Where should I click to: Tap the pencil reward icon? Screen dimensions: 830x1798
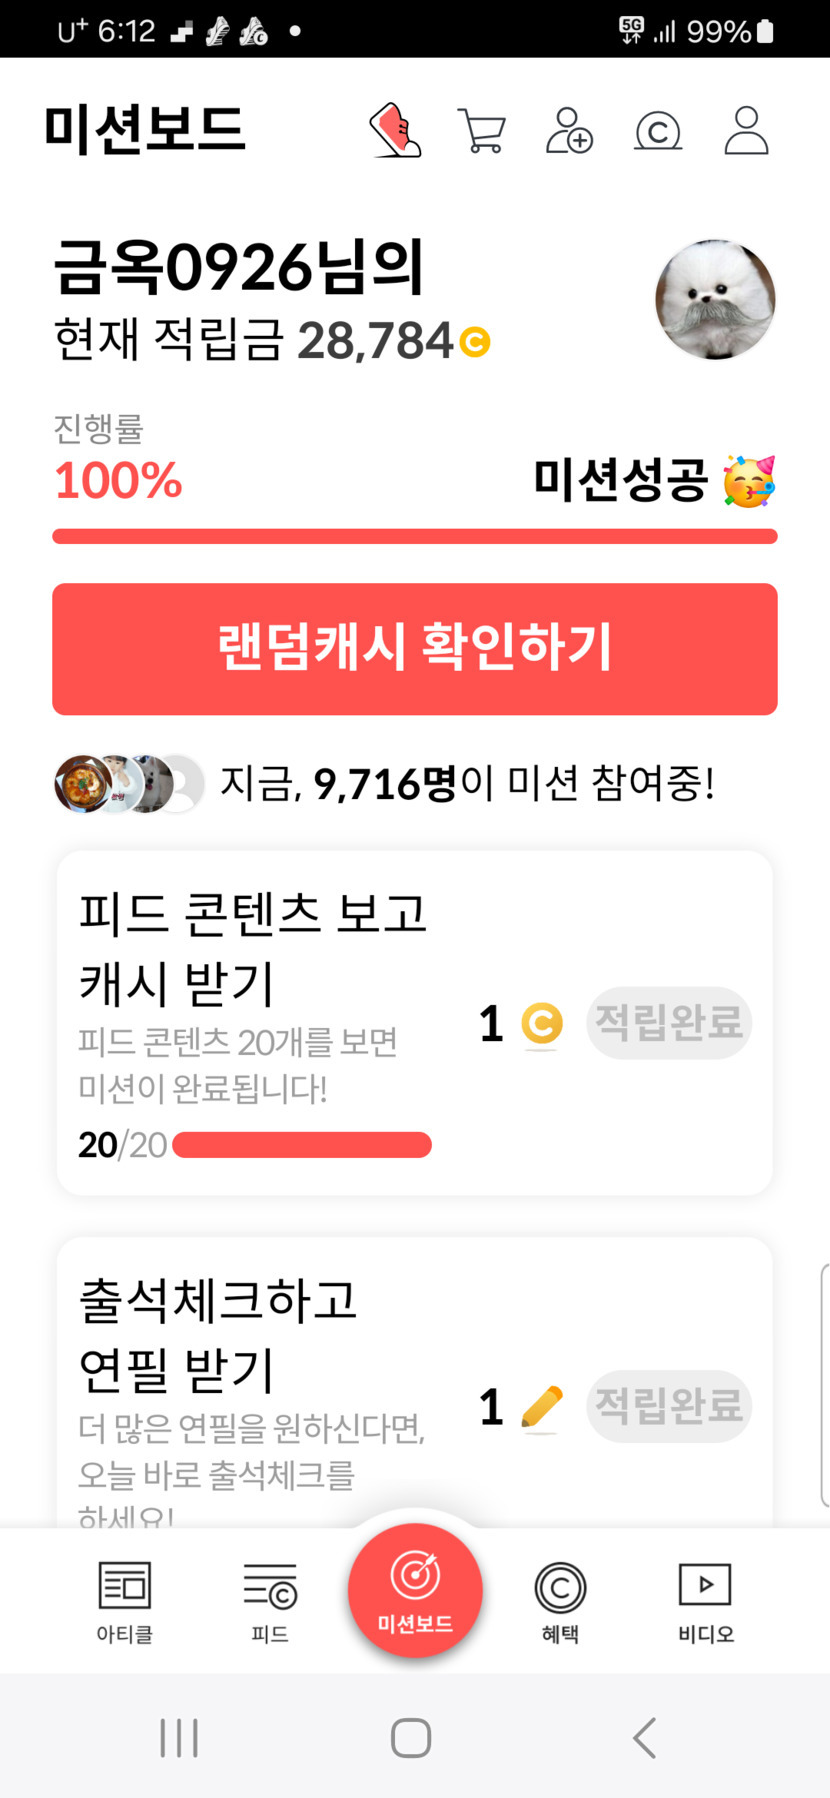542,1407
